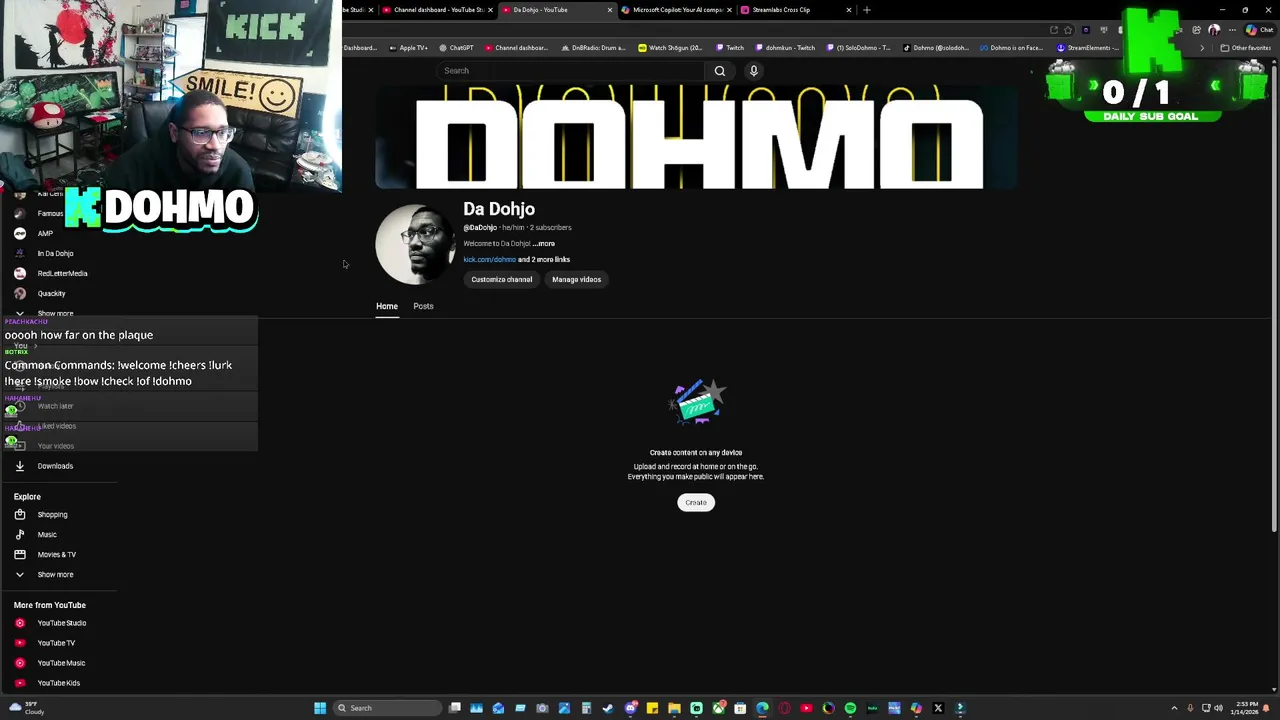Expand subscriptions list with Show more
1280x720 pixels.
coord(55,313)
